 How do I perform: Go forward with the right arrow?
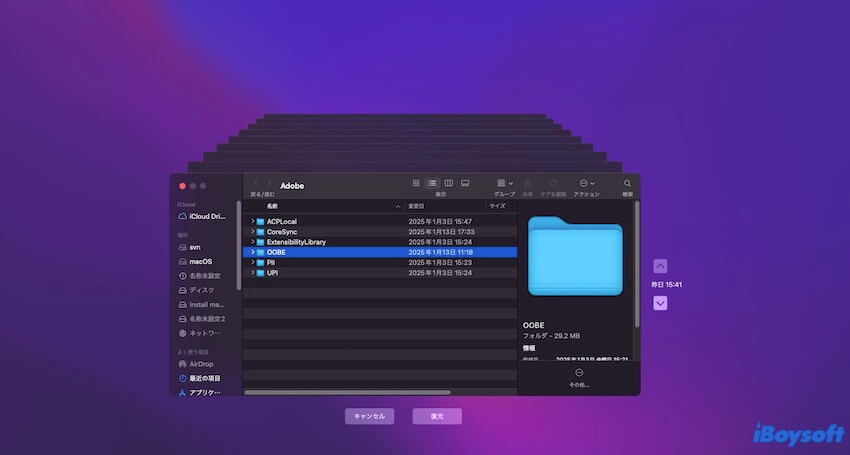click(x=268, y=183)
